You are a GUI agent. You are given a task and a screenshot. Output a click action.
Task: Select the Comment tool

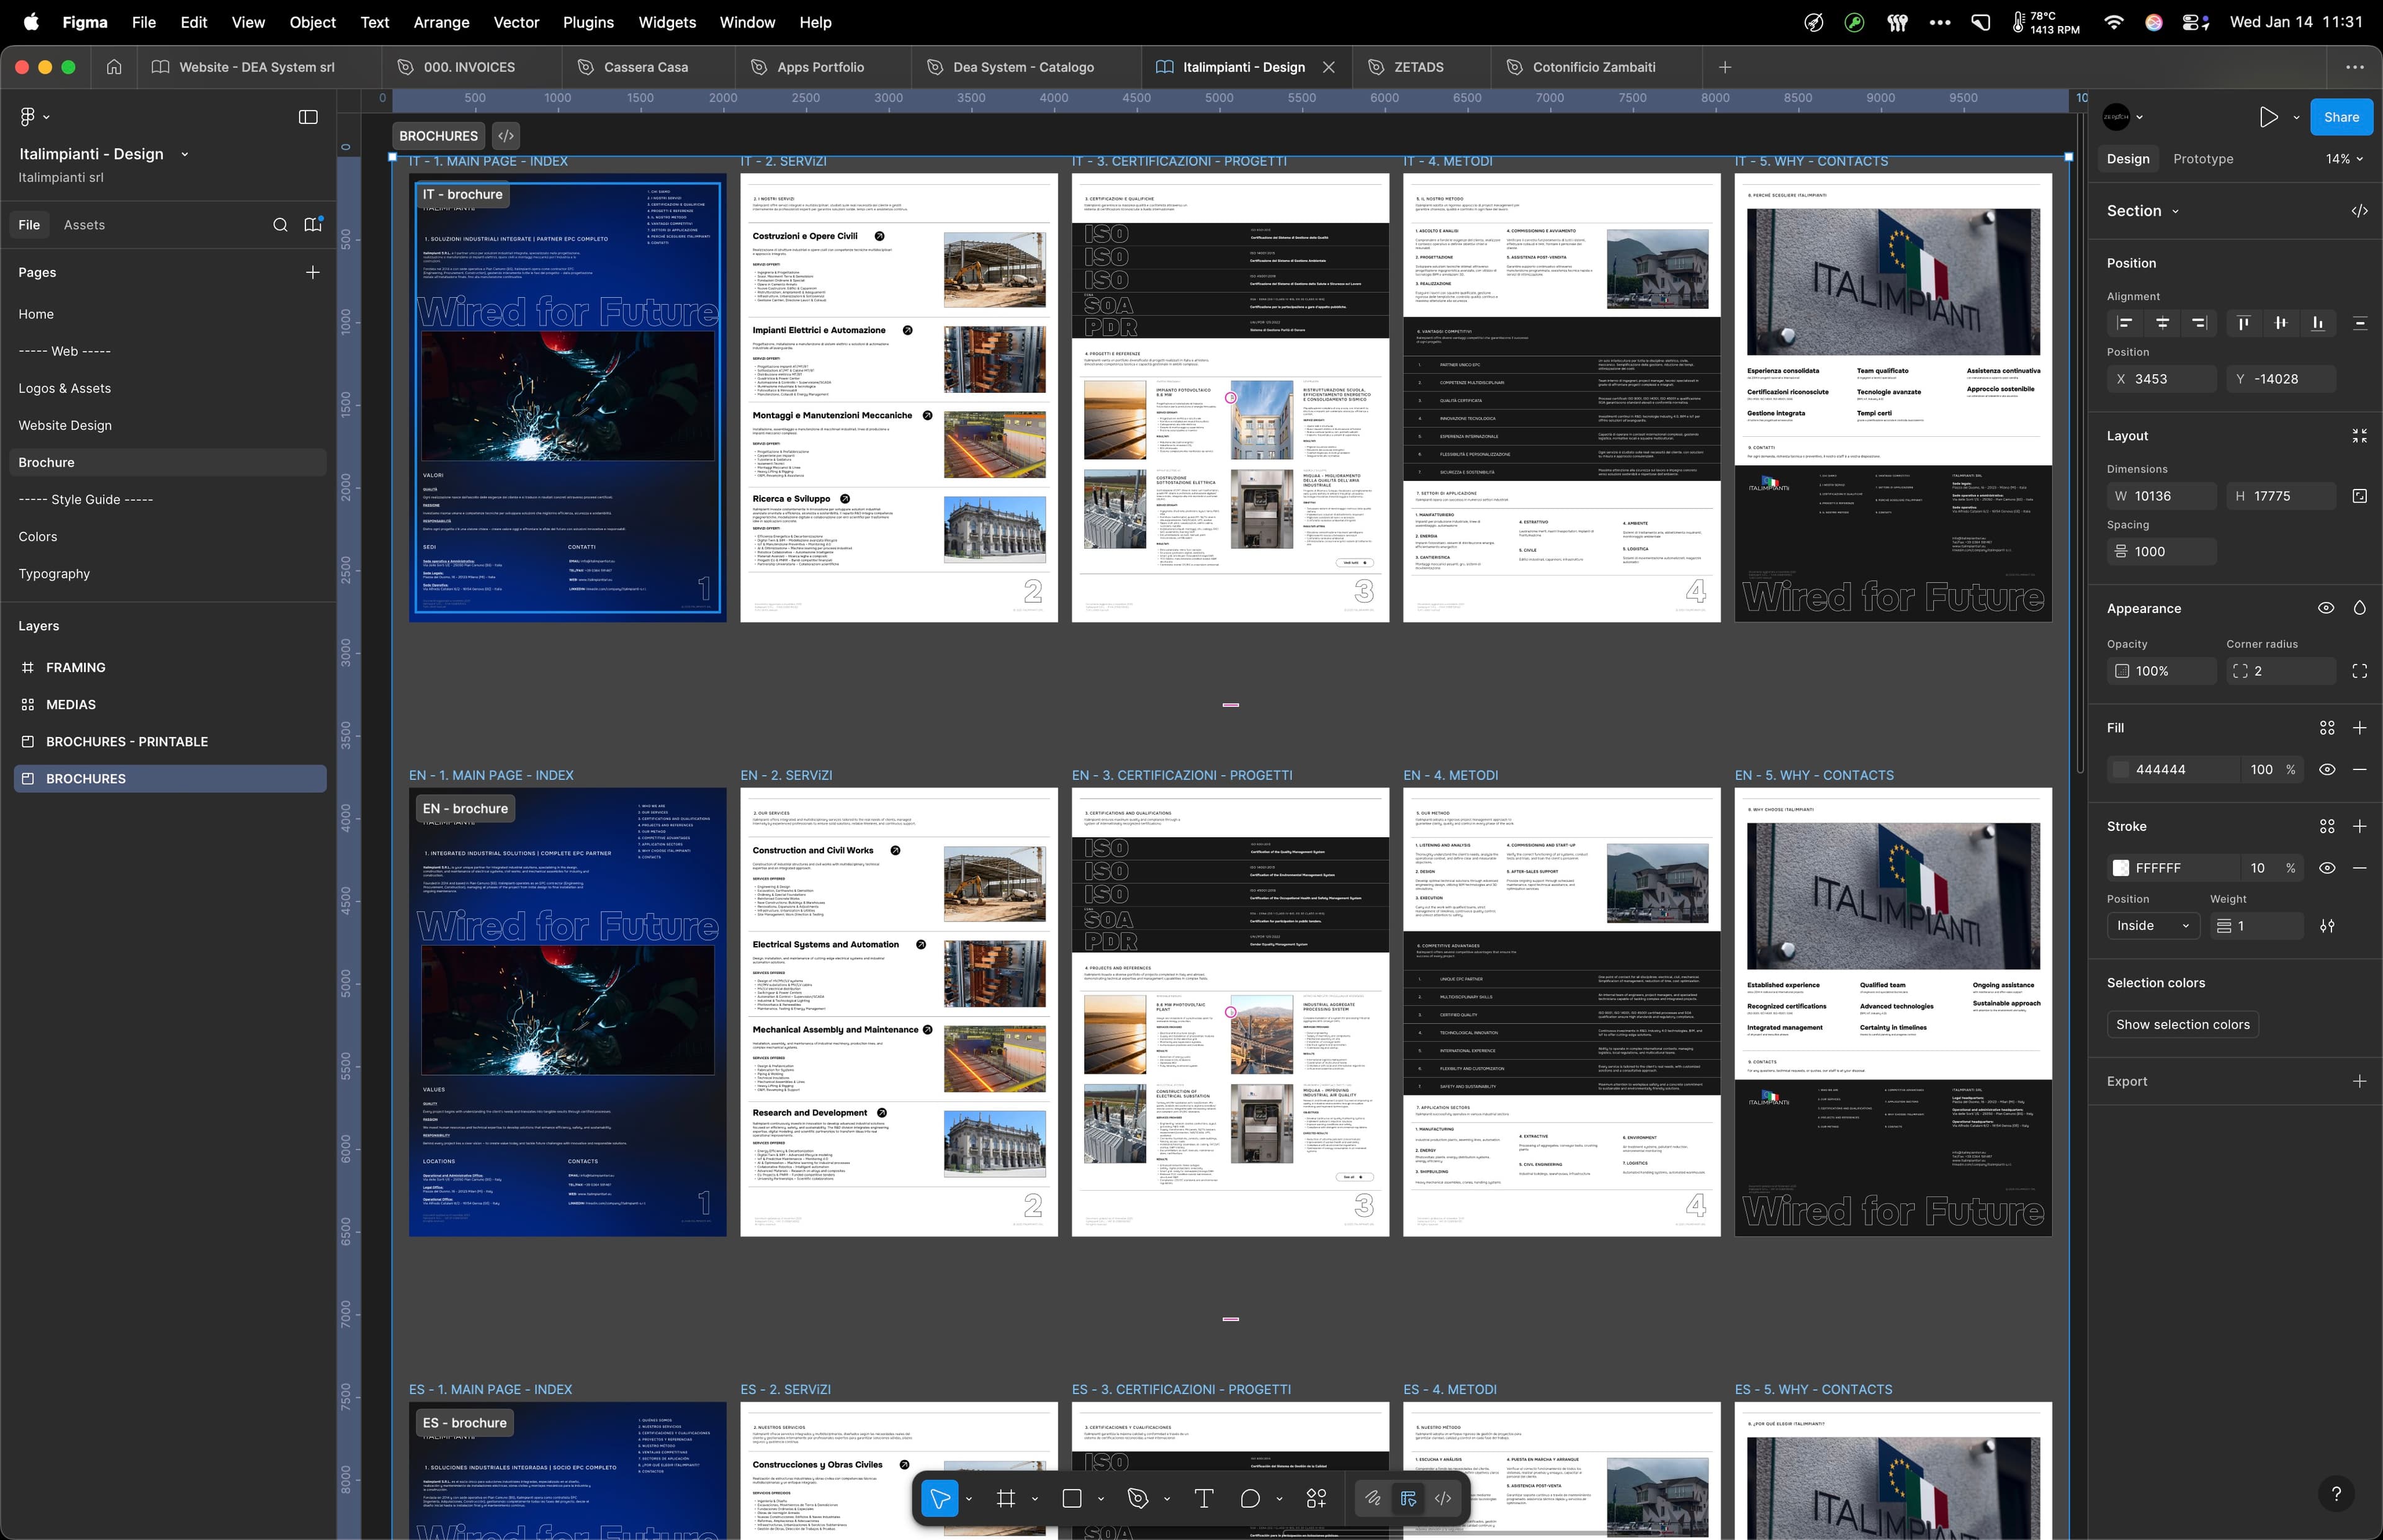coord(1250,1498)
